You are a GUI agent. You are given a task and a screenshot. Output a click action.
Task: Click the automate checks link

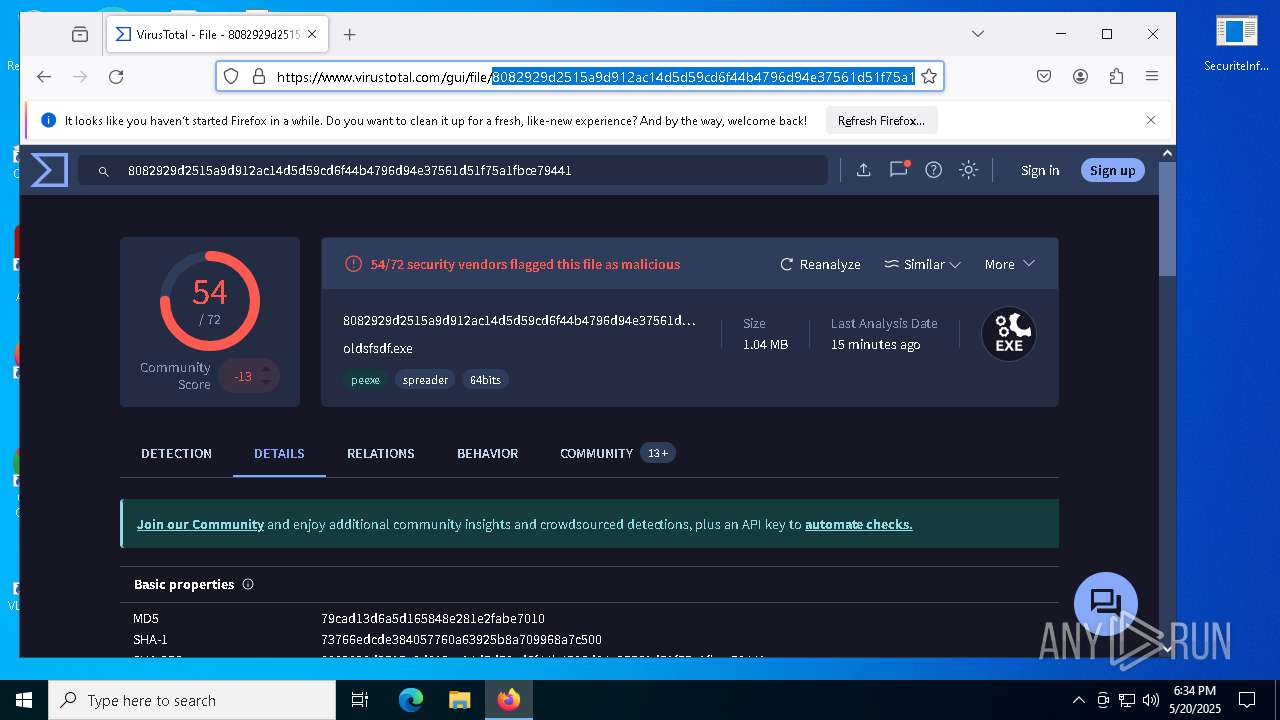coord(858,524)
